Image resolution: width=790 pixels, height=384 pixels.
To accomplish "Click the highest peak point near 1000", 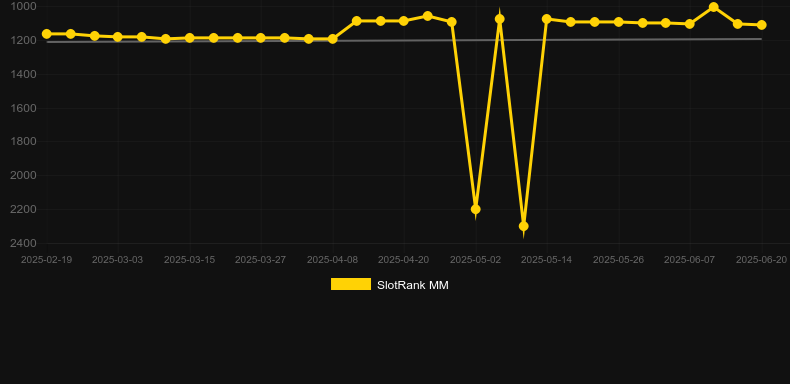I will pyautogui.click(x=713, y=7).
